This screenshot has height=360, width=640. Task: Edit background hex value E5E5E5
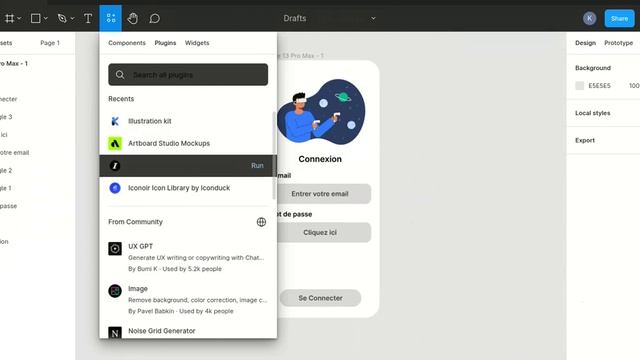(x=599, y=86)
